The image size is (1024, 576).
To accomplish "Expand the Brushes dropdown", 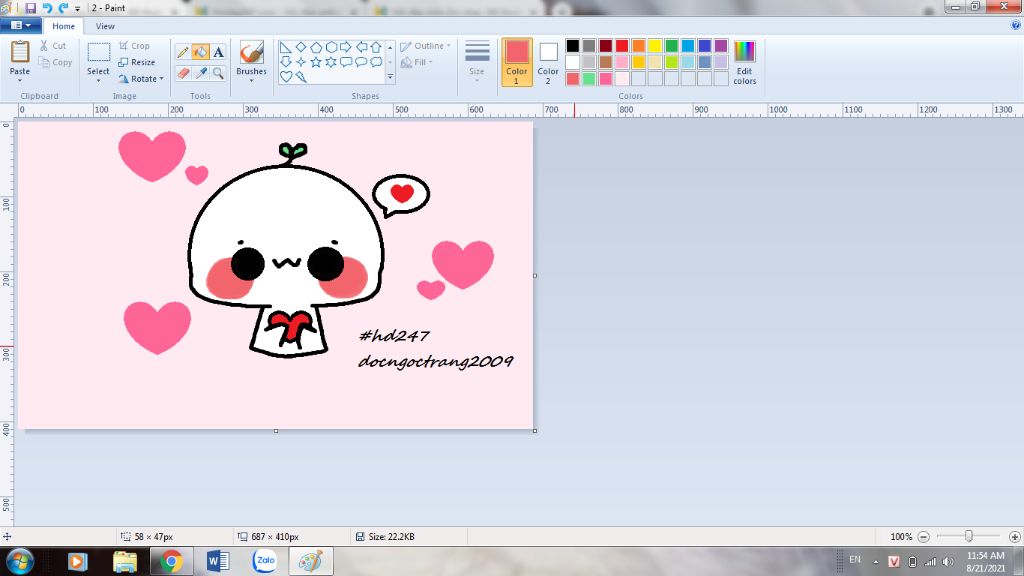I will [251, 78].
